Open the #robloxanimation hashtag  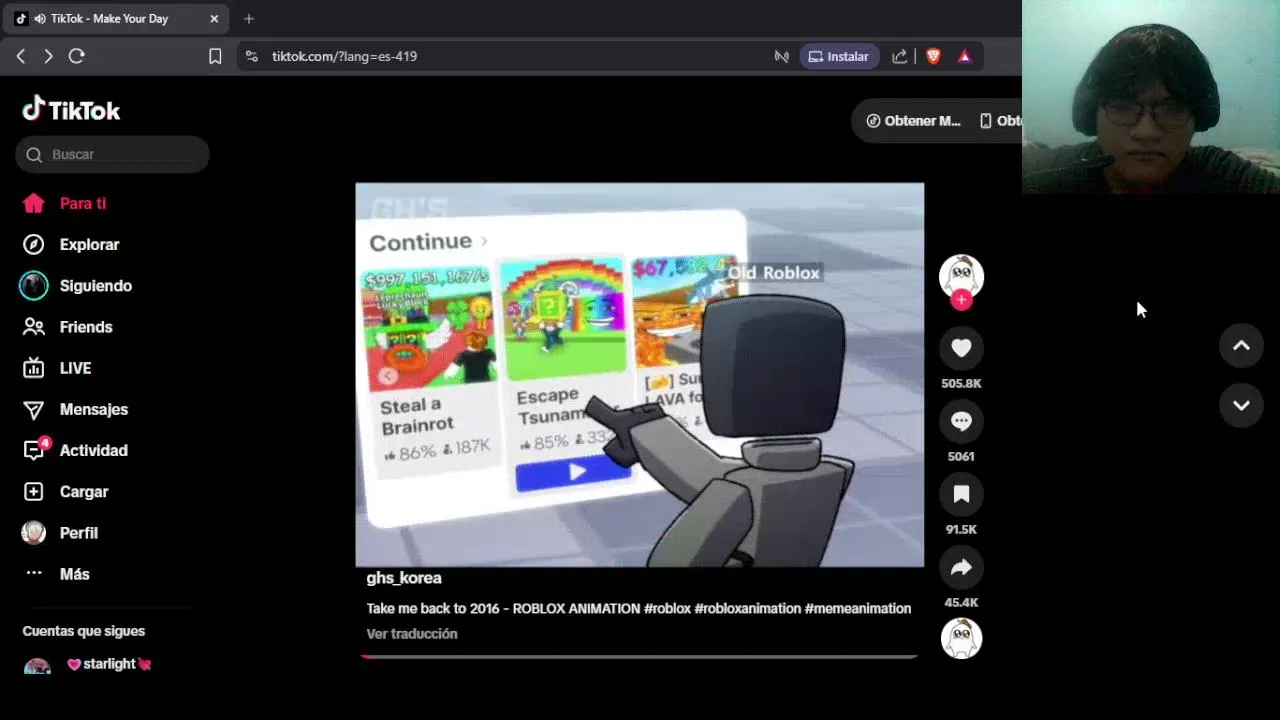(x=748, y=608)
